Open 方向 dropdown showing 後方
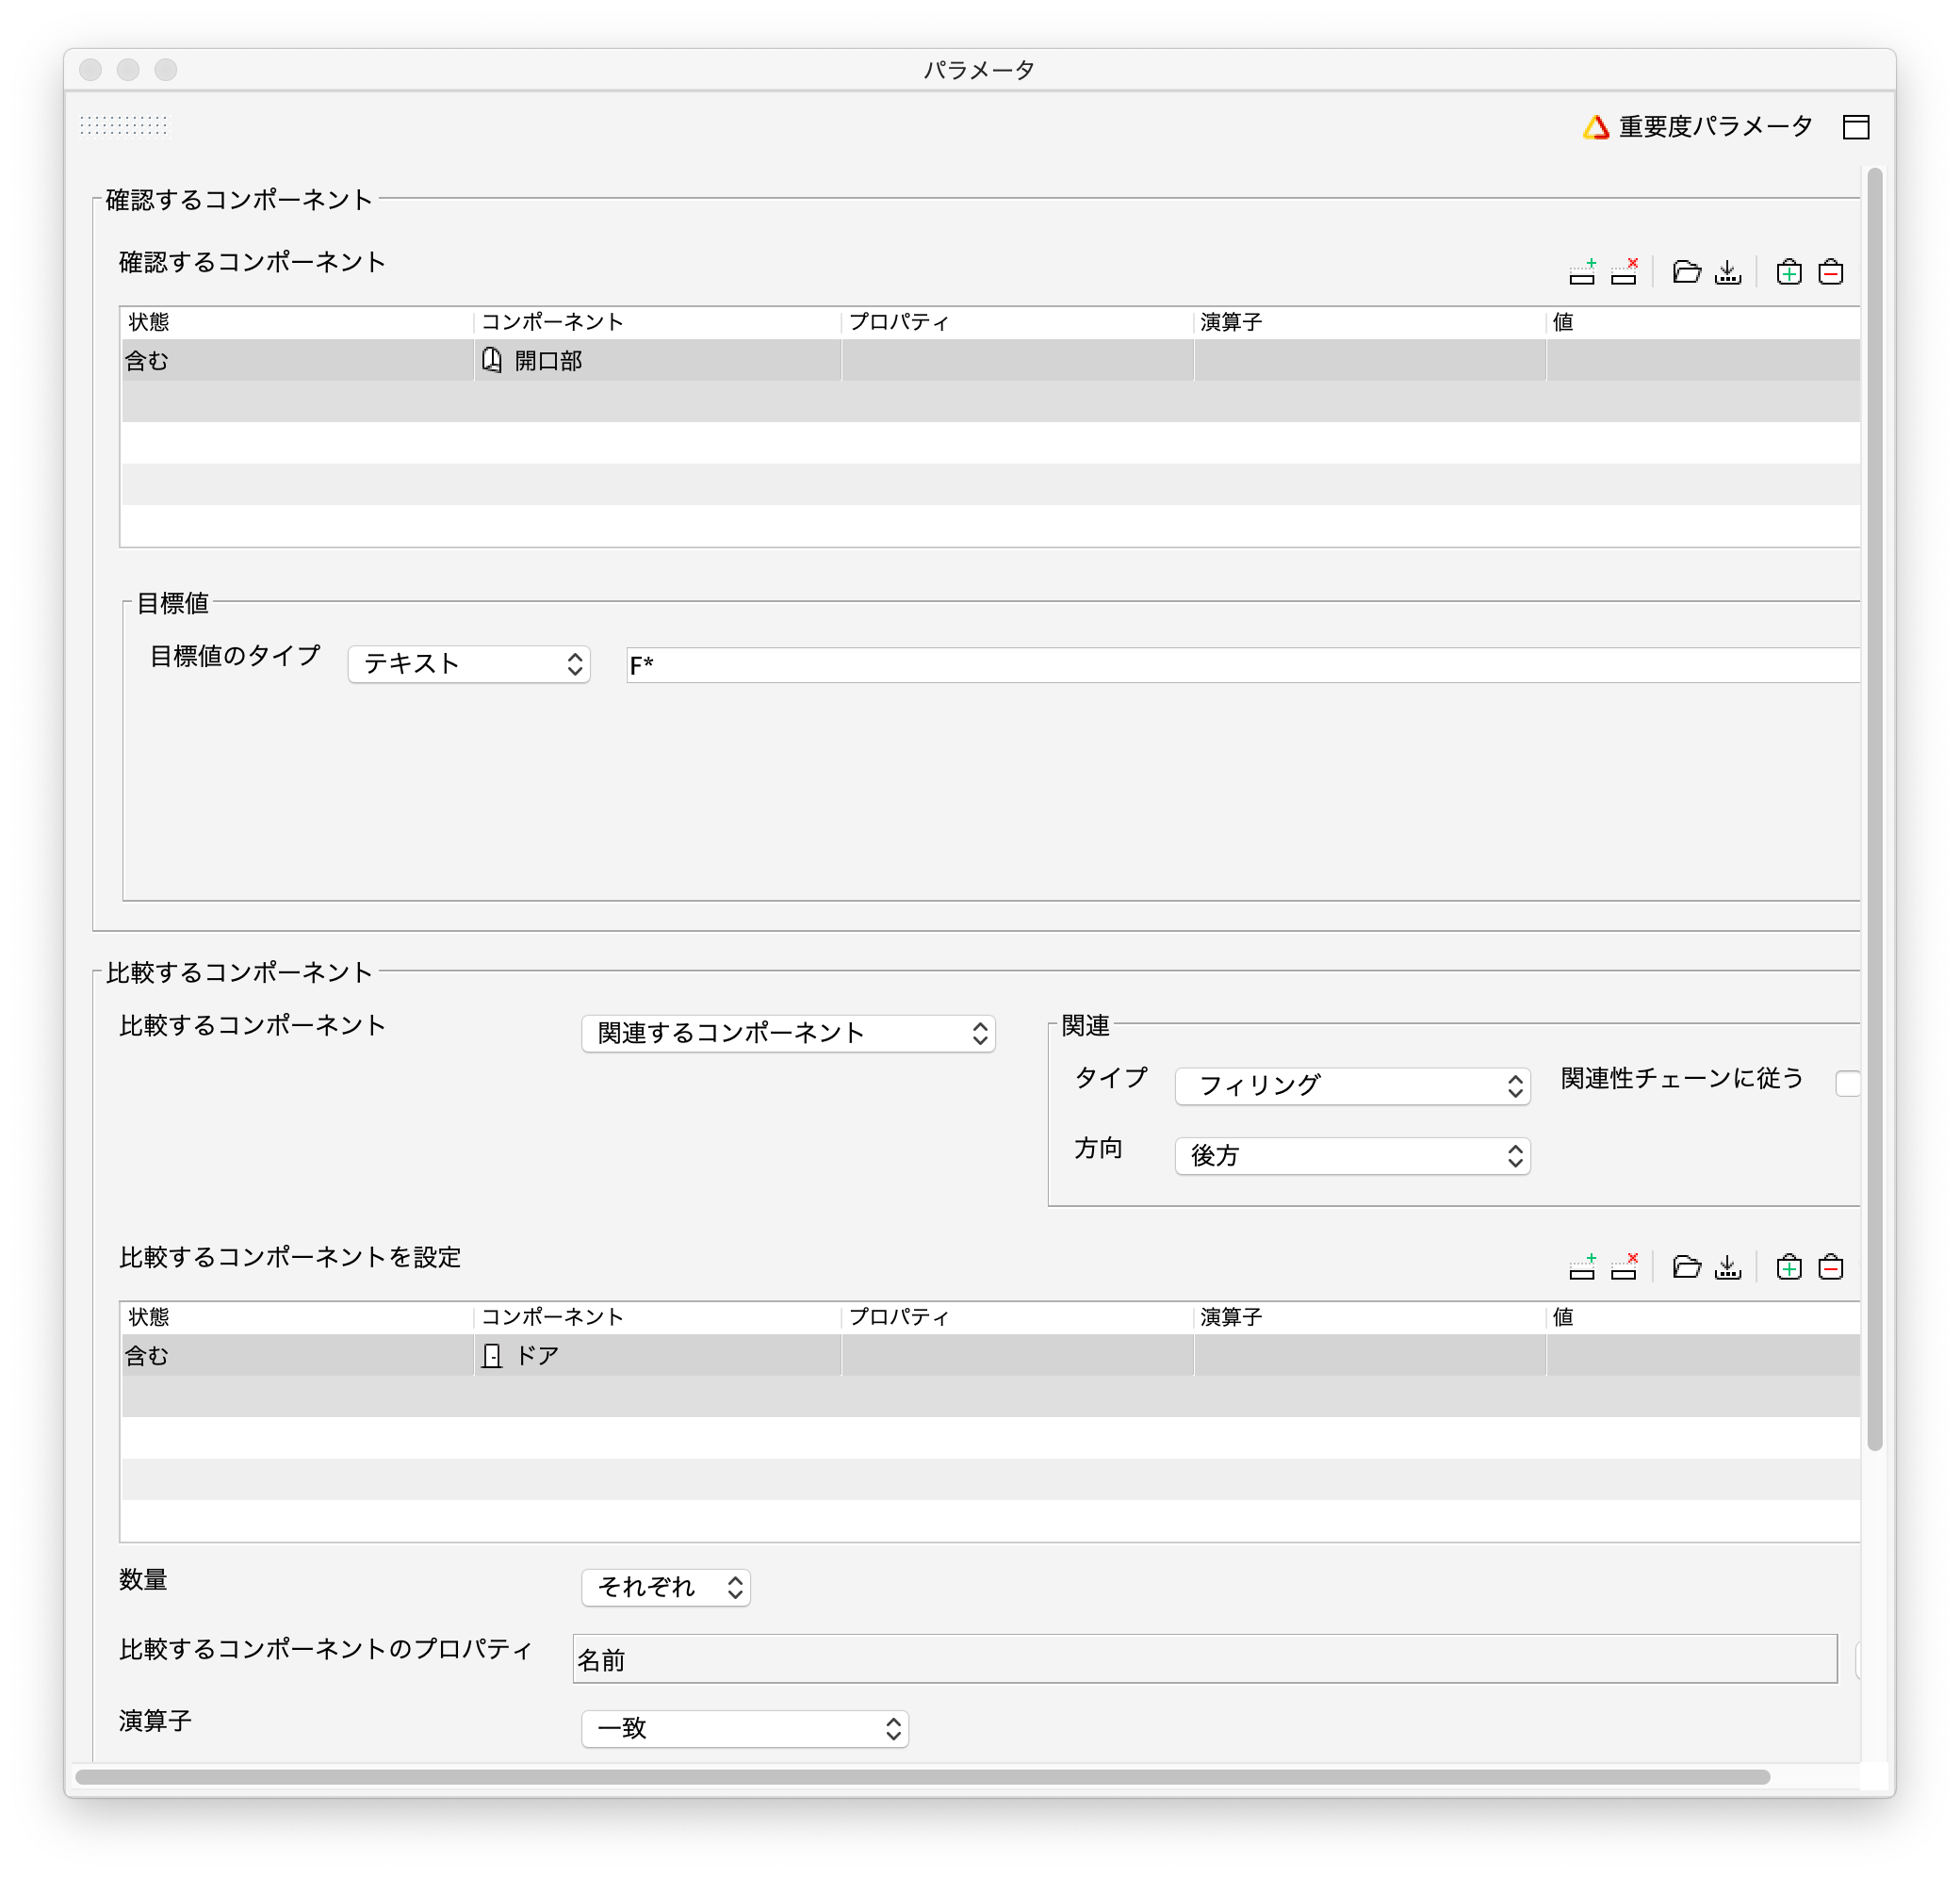The height and width of the screenshot is (1877, 1960). click(x=1352, y=1156)
